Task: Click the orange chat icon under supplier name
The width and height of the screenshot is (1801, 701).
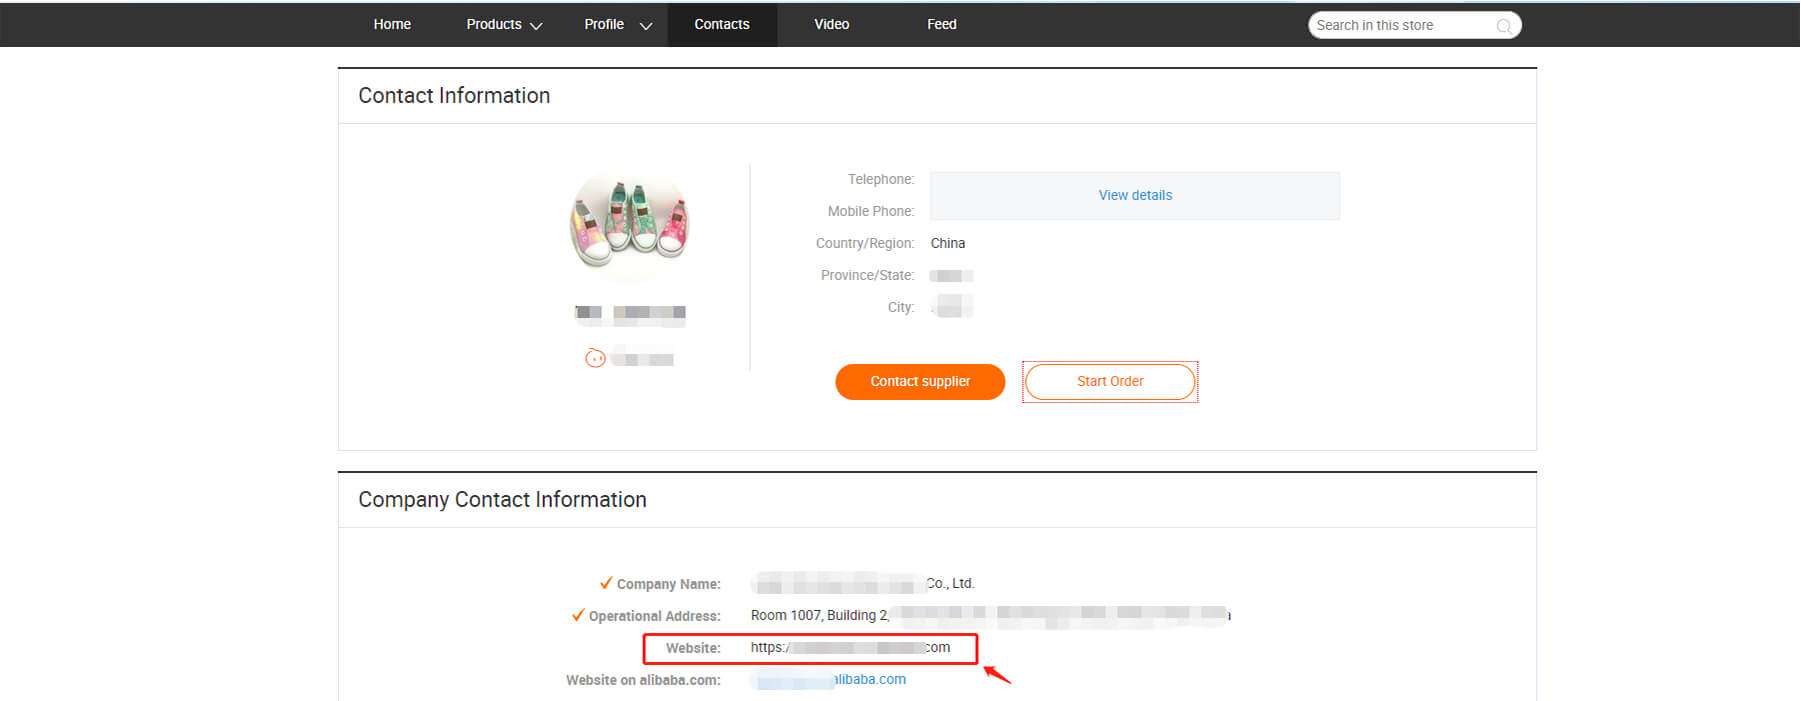Action: (595, 358)
